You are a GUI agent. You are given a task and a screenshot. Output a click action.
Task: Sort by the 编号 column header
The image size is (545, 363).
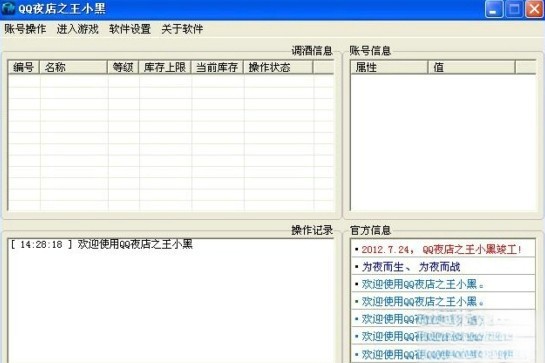pos(24,67)
